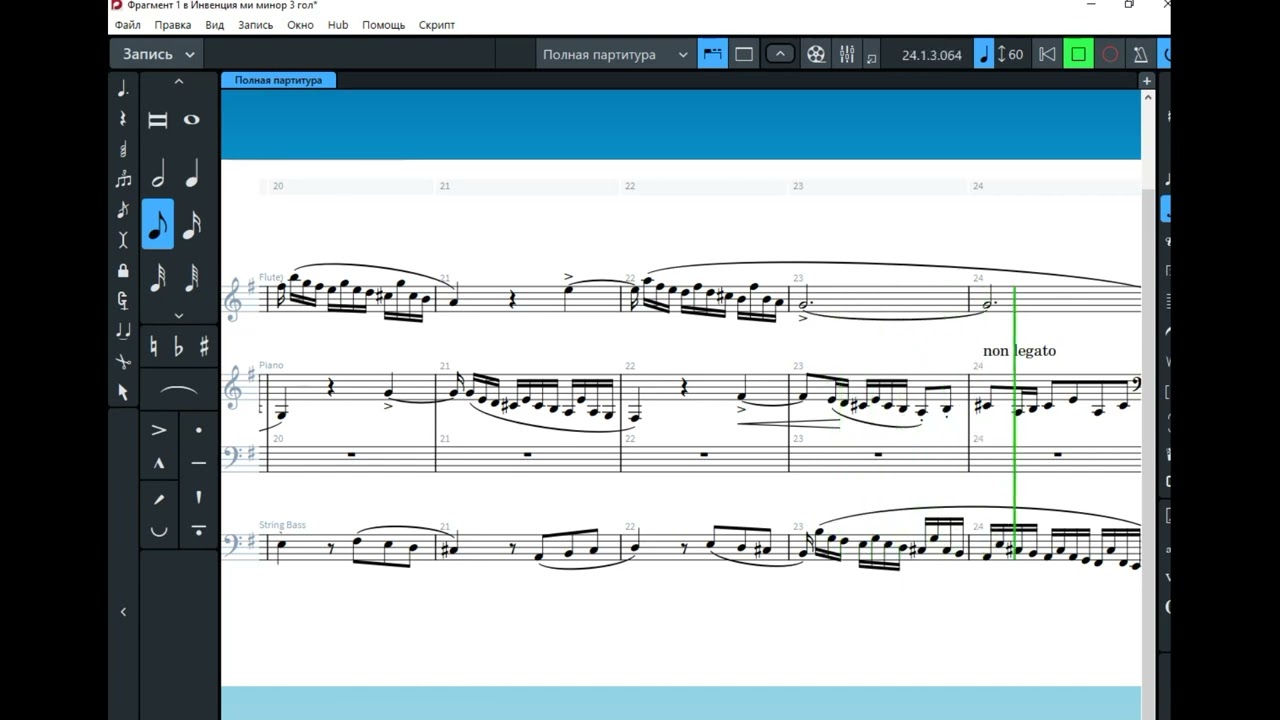This screenshot has width=1280, height=720.
Task: Select the sixteenth note duration
Action: point(192,224)
